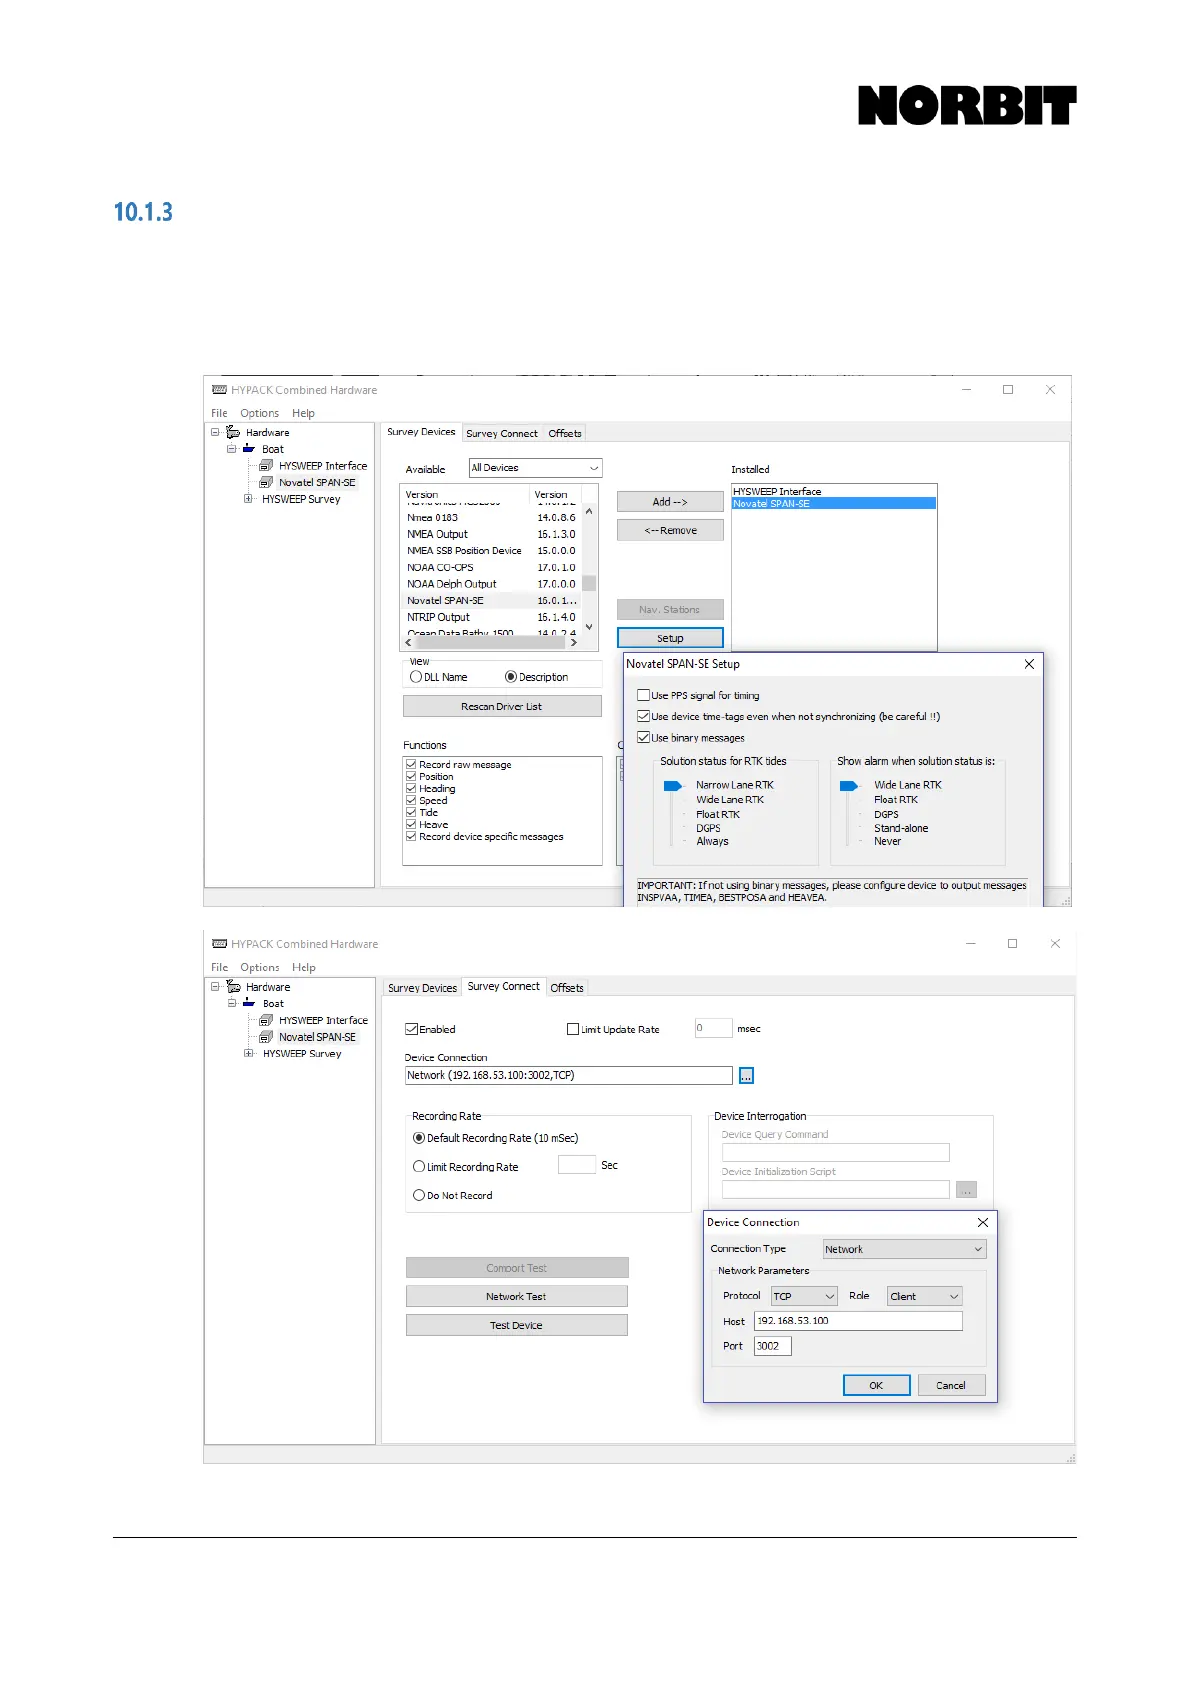Toggle Use PPS signal for timing

tap(644, 695)
